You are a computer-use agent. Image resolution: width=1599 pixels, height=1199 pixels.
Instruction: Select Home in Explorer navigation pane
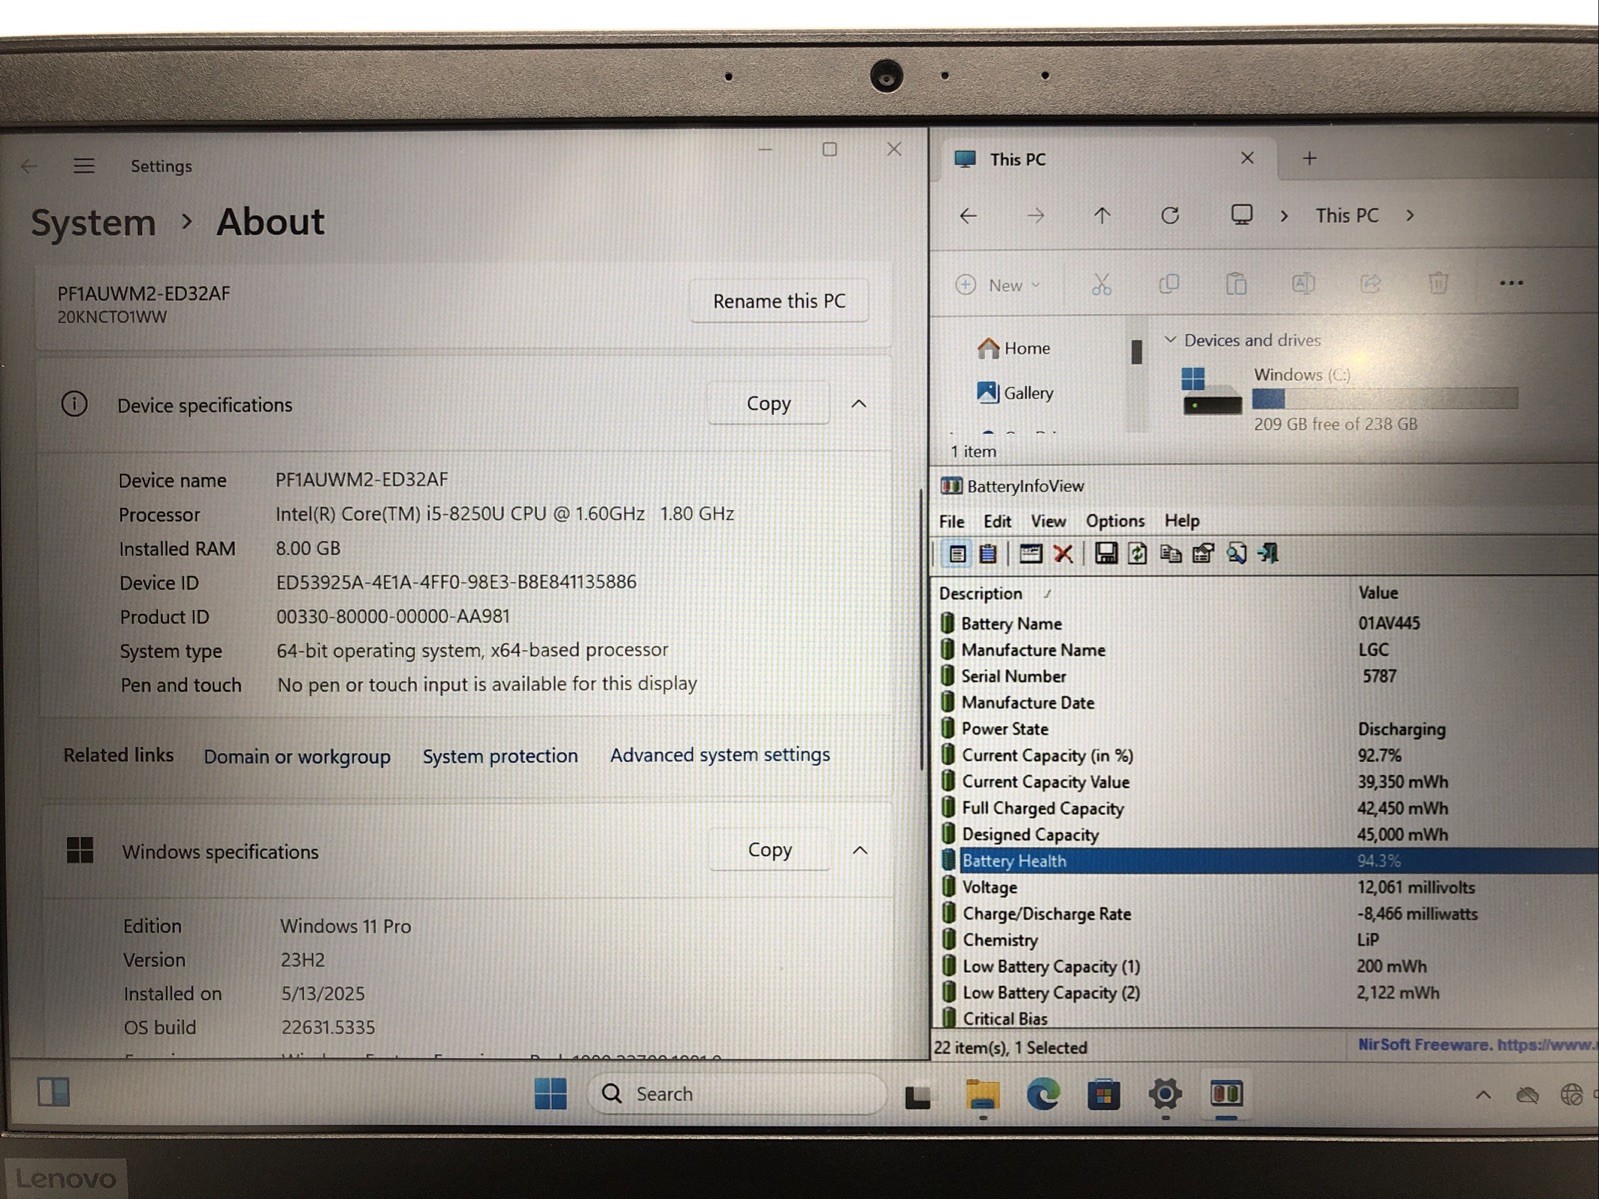click(1014, 348)
